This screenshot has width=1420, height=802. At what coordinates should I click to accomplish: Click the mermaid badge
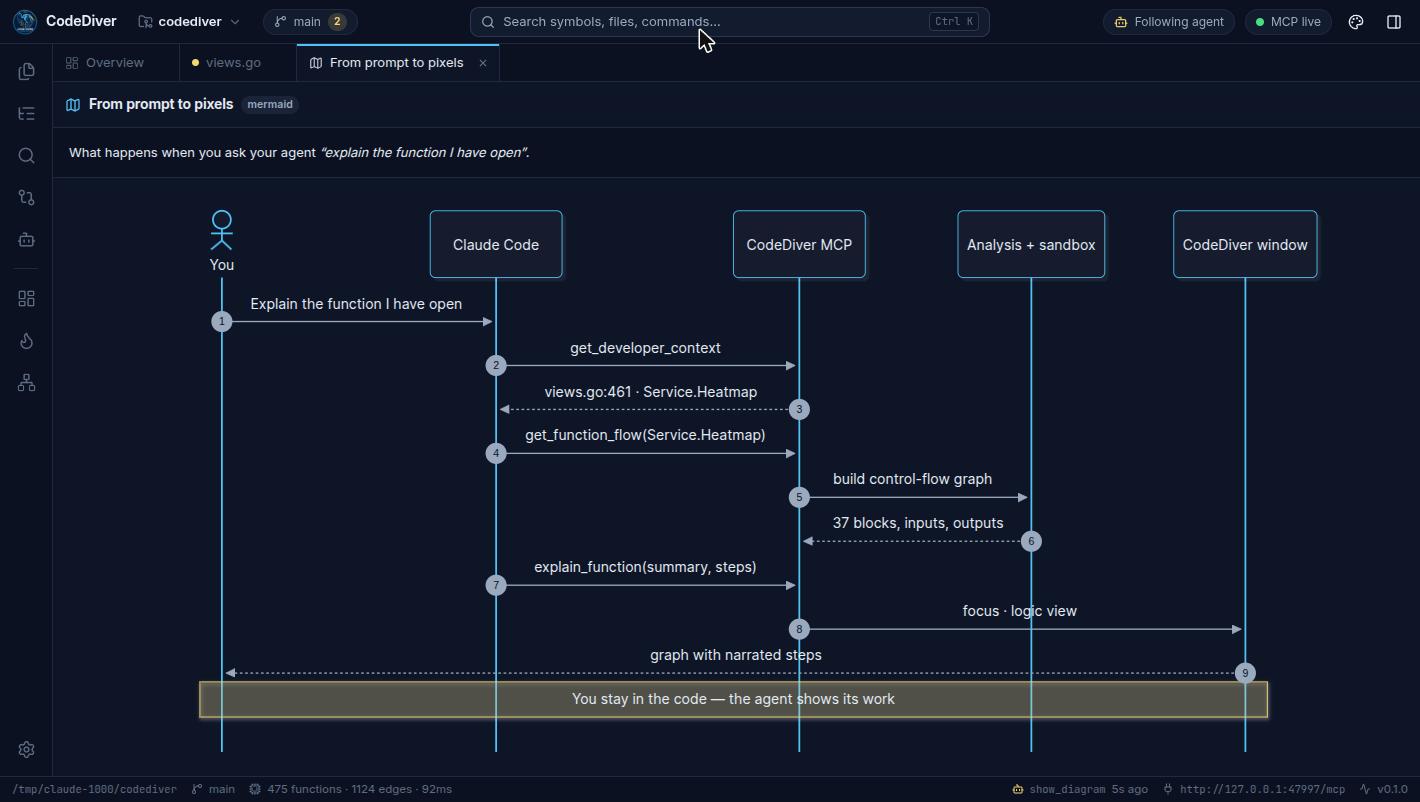click(270, 104)
